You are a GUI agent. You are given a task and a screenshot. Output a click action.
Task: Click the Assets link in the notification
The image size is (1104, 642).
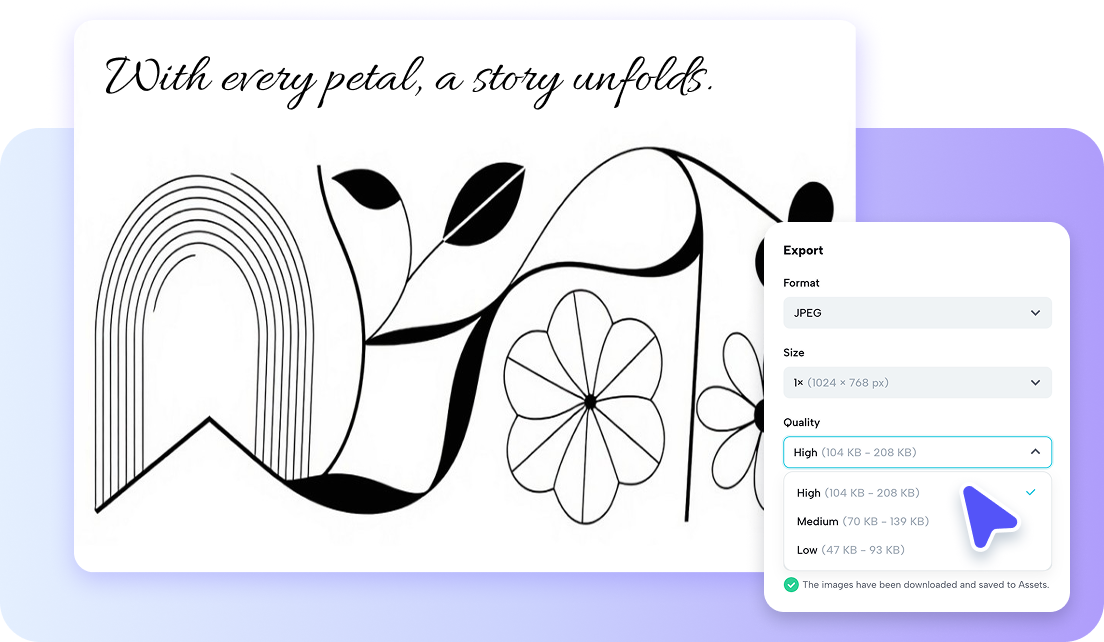click(x=1033, y=584)
